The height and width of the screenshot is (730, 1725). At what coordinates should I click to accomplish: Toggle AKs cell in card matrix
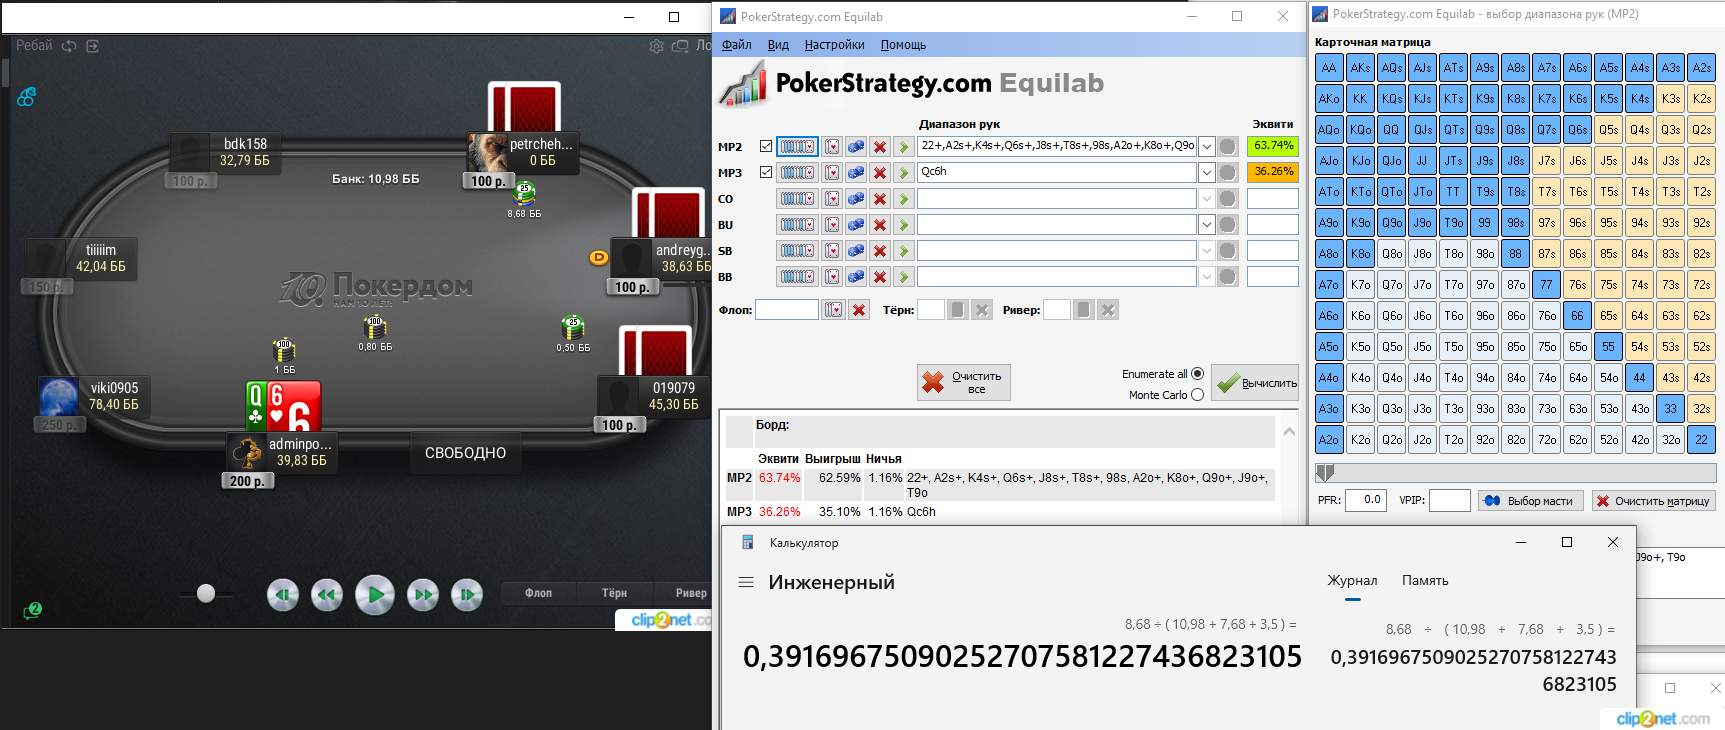(x=1360, y=68)
